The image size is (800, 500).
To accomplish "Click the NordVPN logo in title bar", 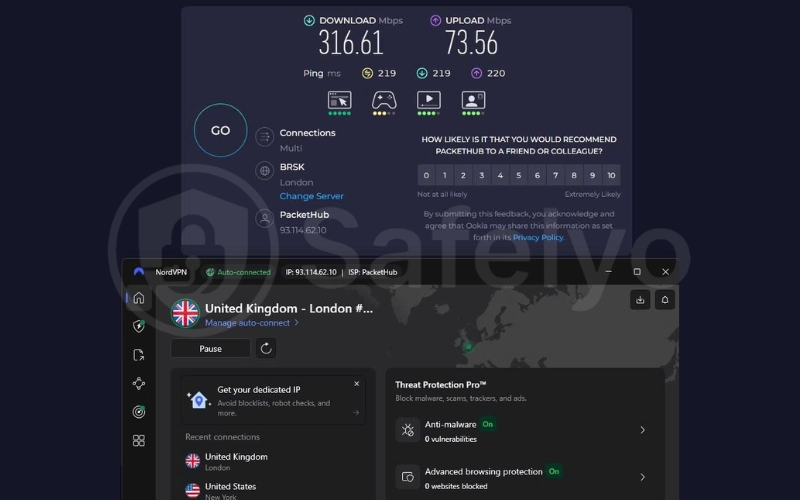I will (x=139, y=271).
